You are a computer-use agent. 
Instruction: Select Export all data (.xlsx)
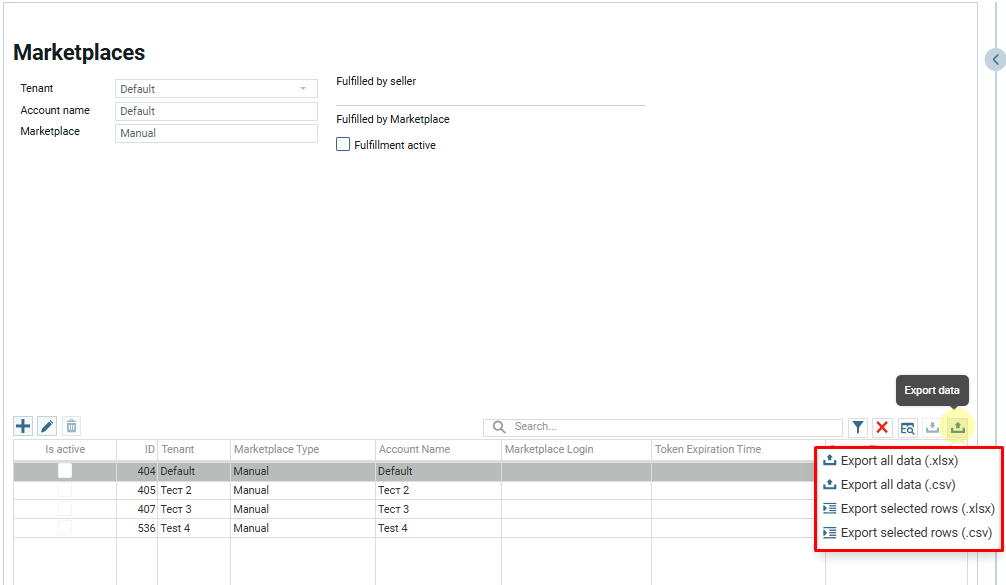click(899, 461)
